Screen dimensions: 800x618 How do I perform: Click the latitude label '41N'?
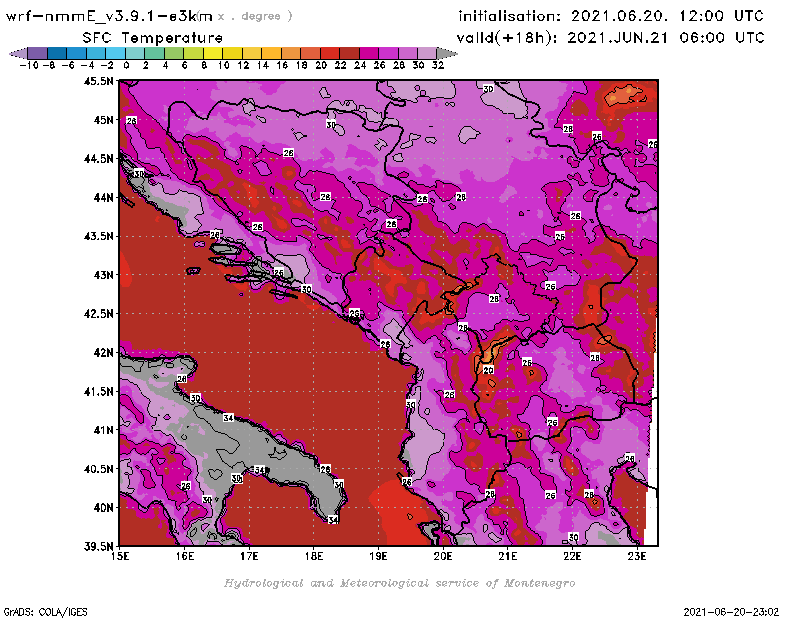pos(103,430)
